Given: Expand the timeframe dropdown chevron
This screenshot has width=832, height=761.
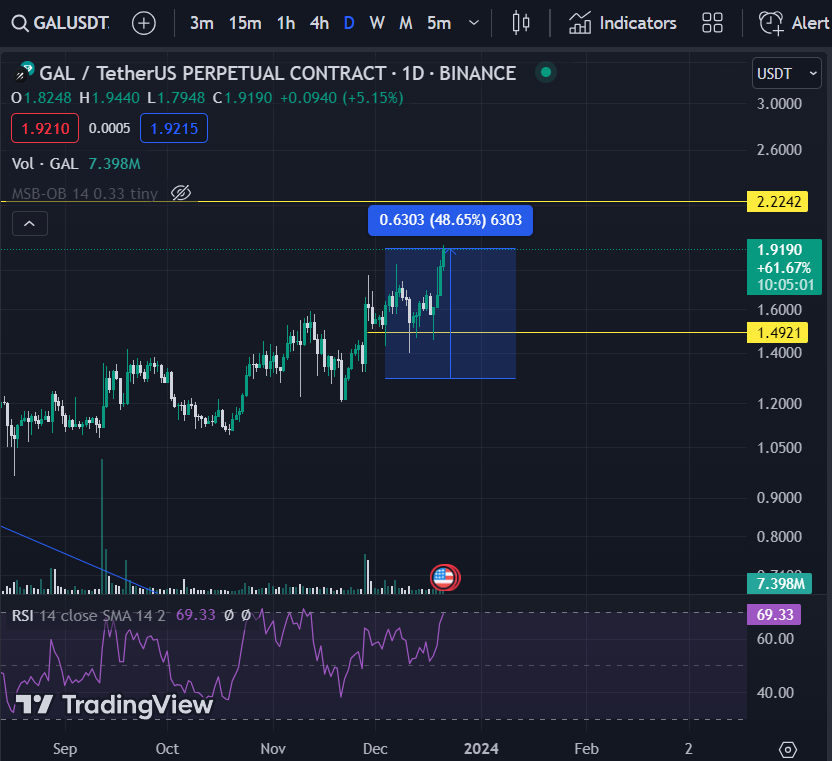Looking at the screenshot, I should click(474, 23).
